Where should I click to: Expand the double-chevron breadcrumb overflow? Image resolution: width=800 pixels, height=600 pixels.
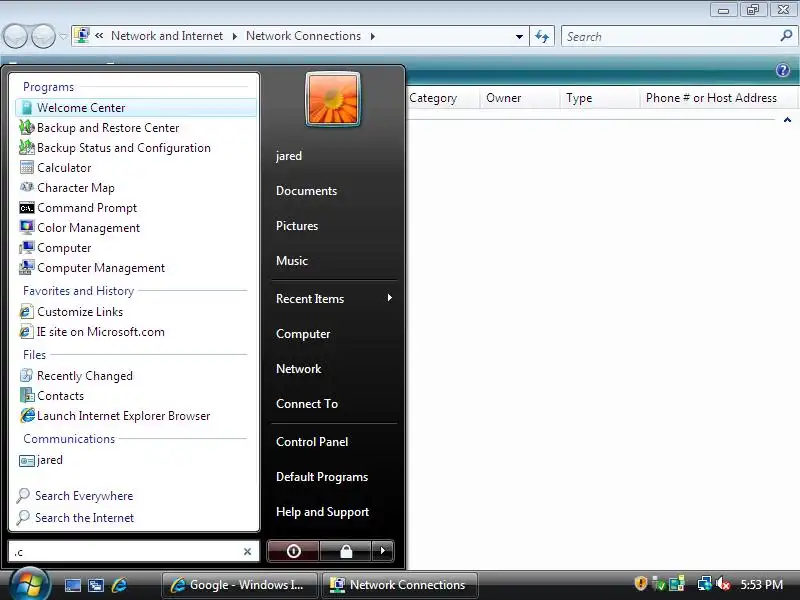[99, 36]
